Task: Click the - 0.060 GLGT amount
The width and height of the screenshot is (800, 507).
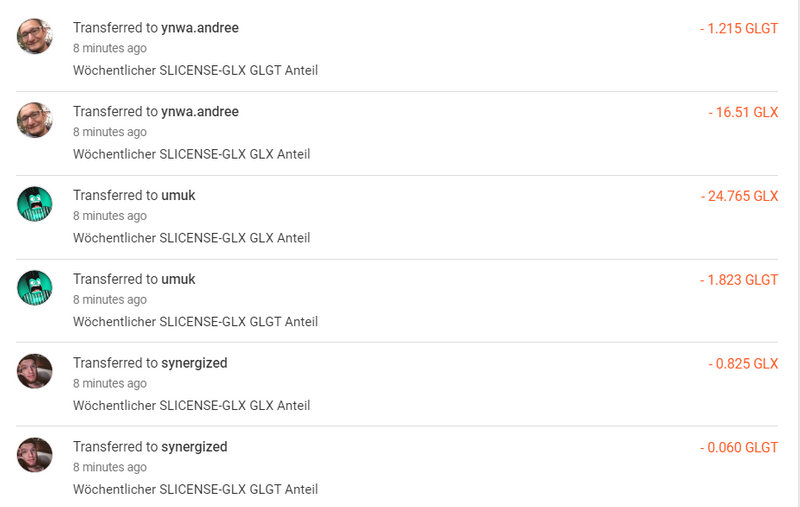Action: click(x=739, y=447)
